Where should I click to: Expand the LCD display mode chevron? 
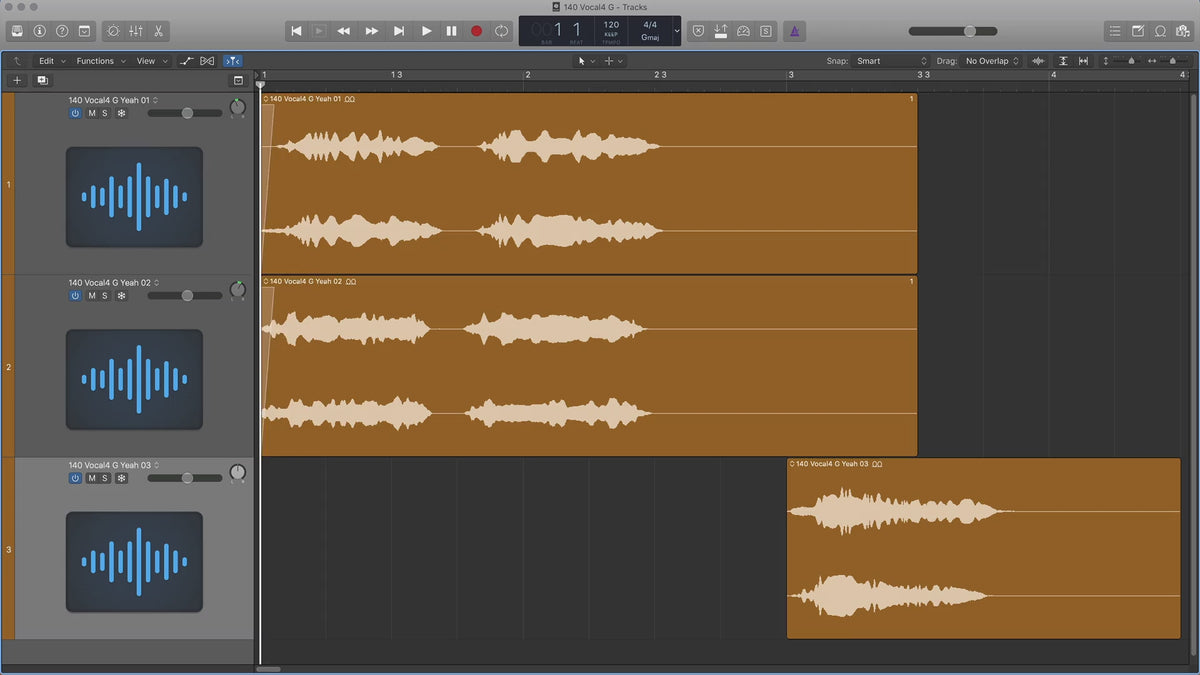pyautogui.click(x=677, y=31)
